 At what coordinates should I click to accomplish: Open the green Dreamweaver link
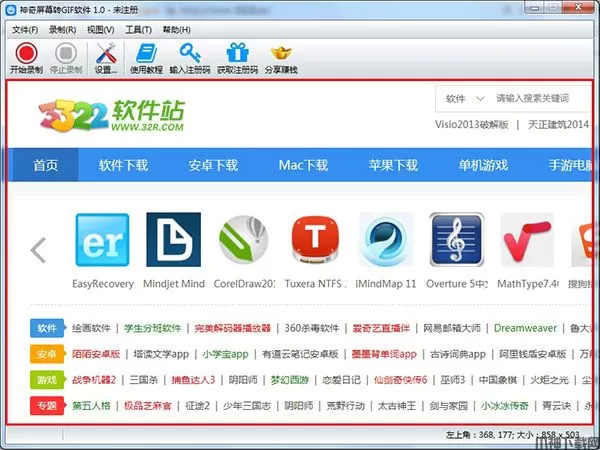(x=525, y=328)
